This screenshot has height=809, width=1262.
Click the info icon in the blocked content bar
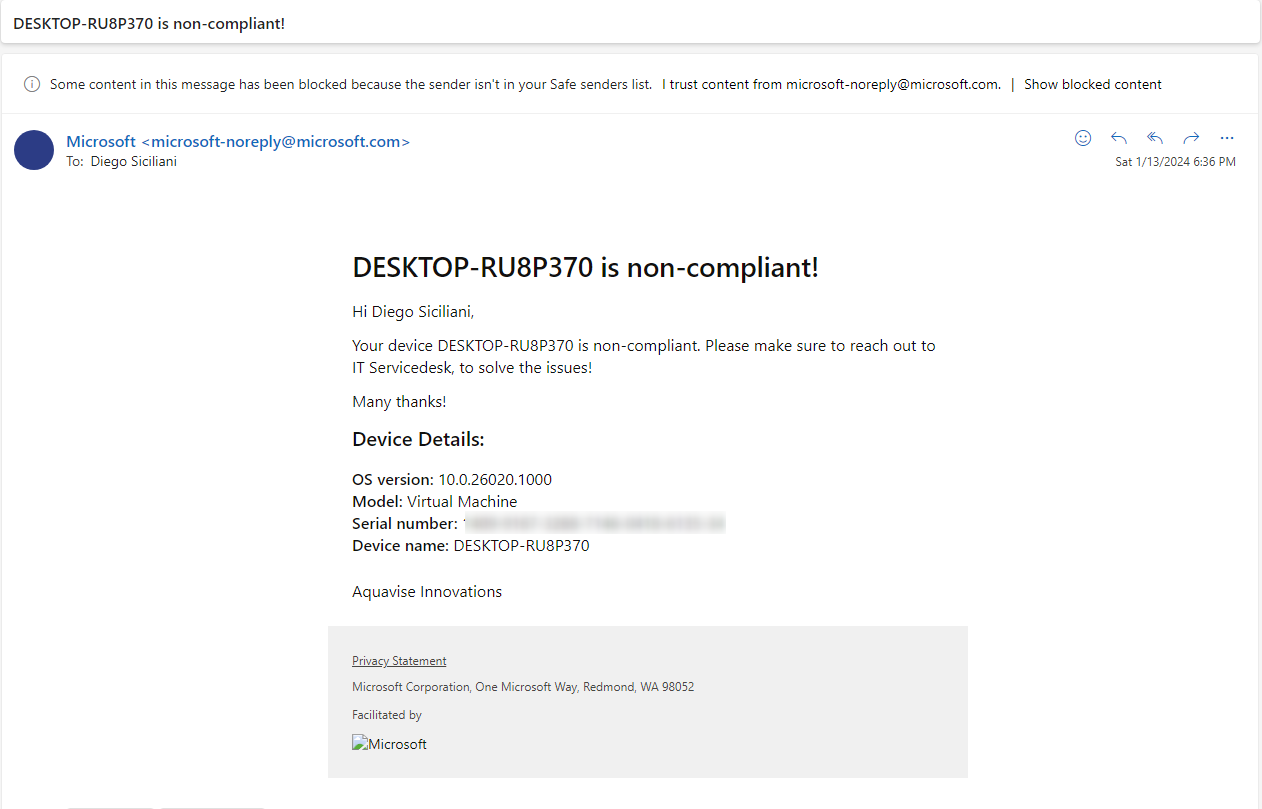tap(32, 84)
